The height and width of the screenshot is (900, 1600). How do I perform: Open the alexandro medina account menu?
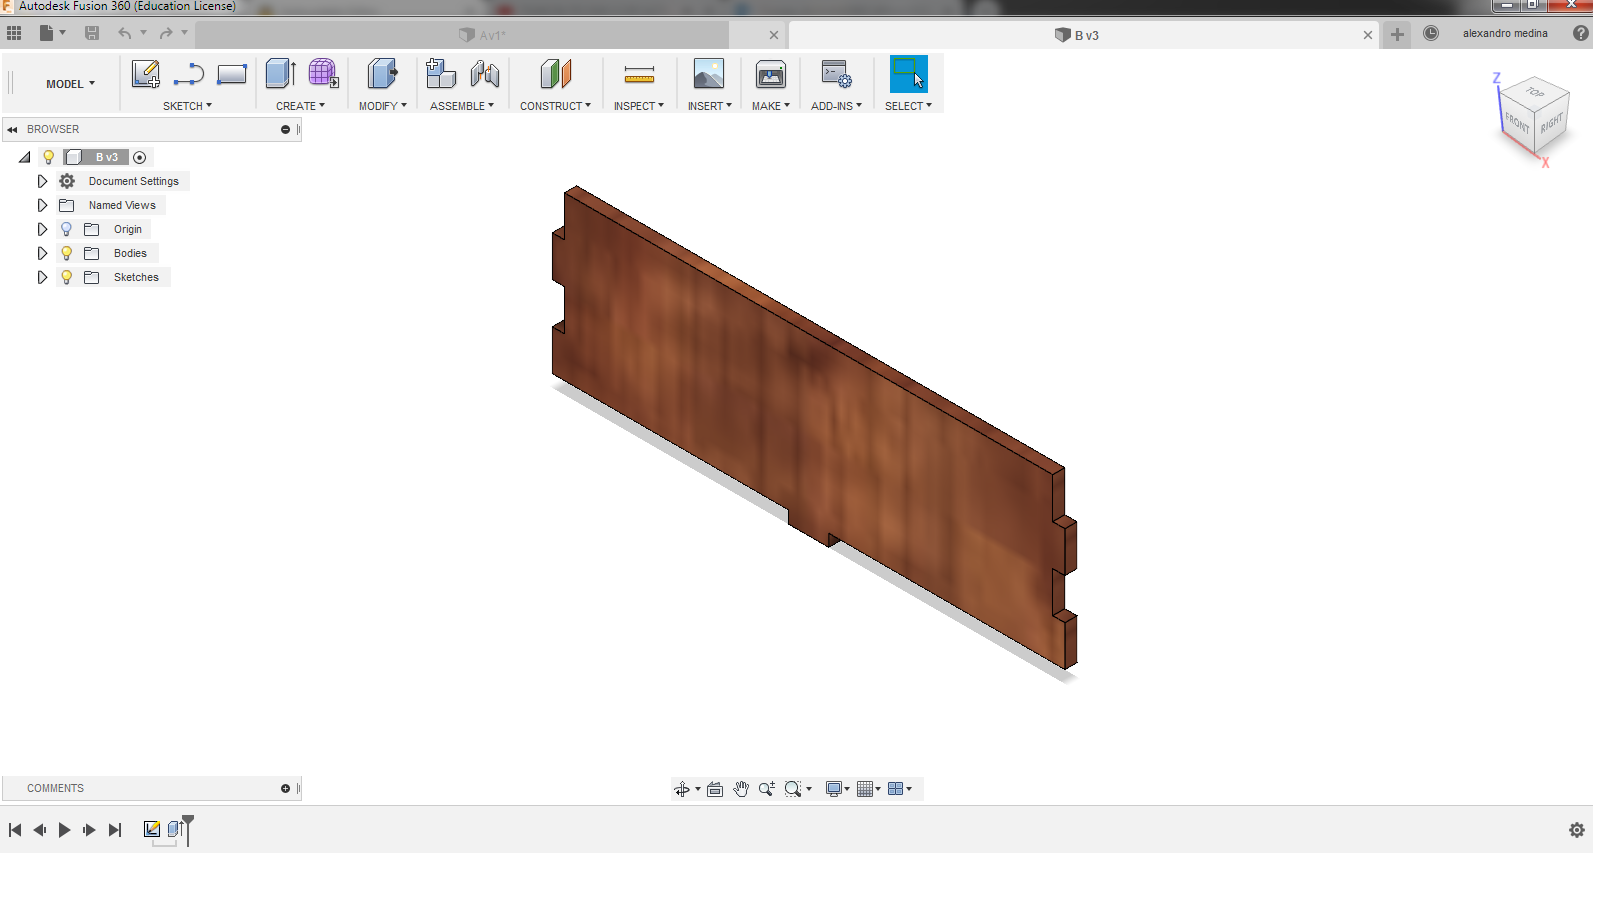(1505, 33)
